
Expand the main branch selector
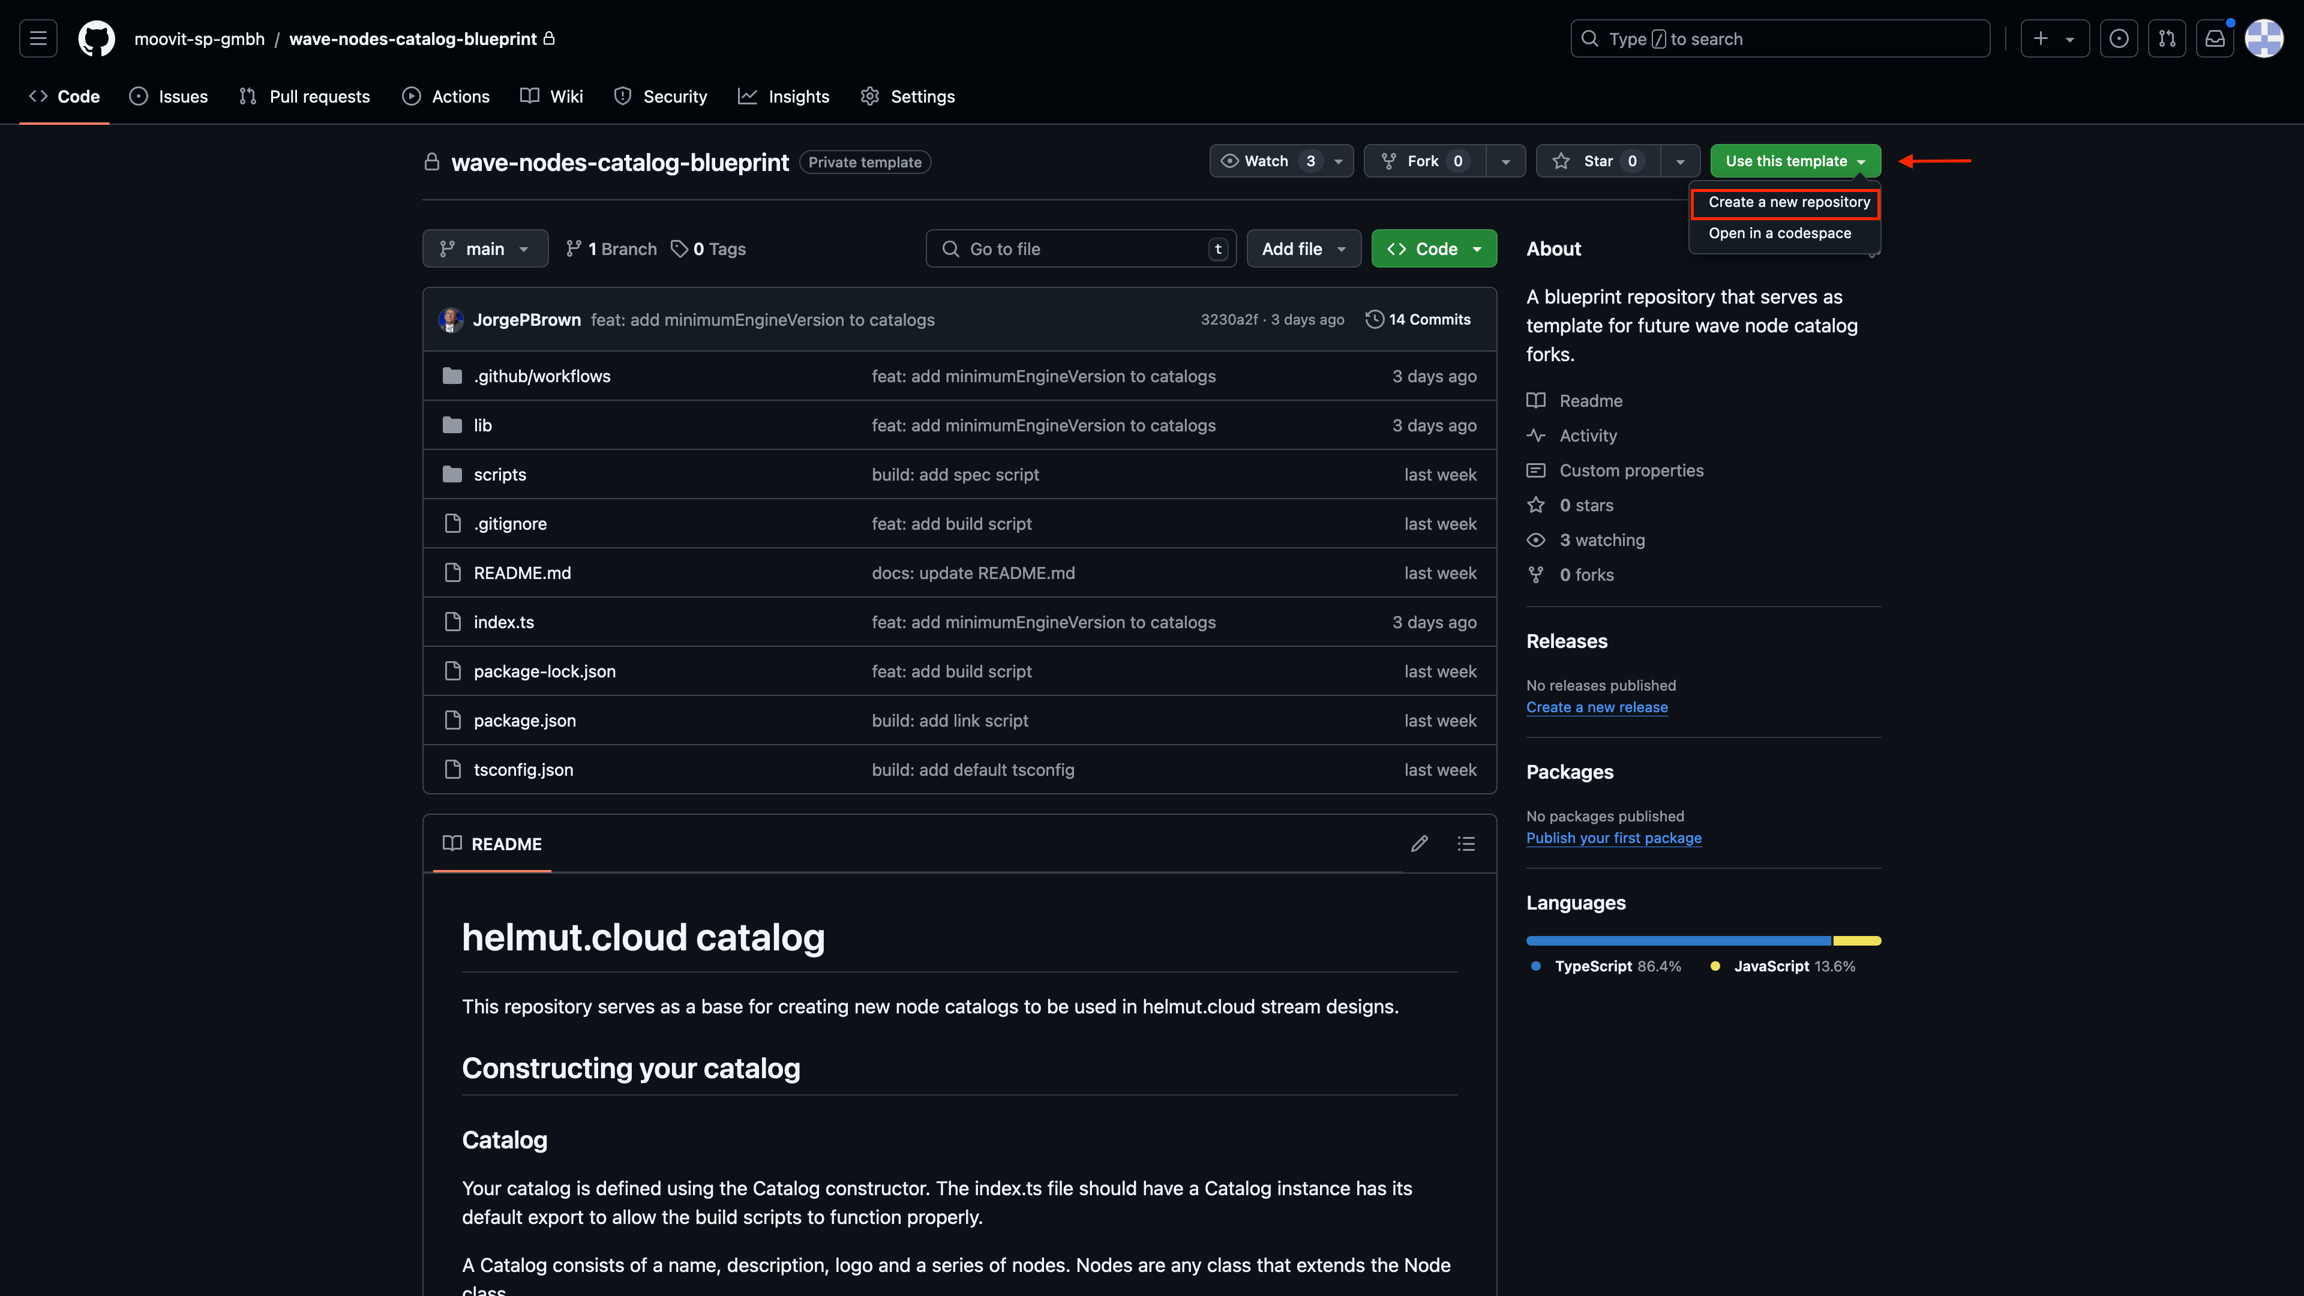click(485, 249)
